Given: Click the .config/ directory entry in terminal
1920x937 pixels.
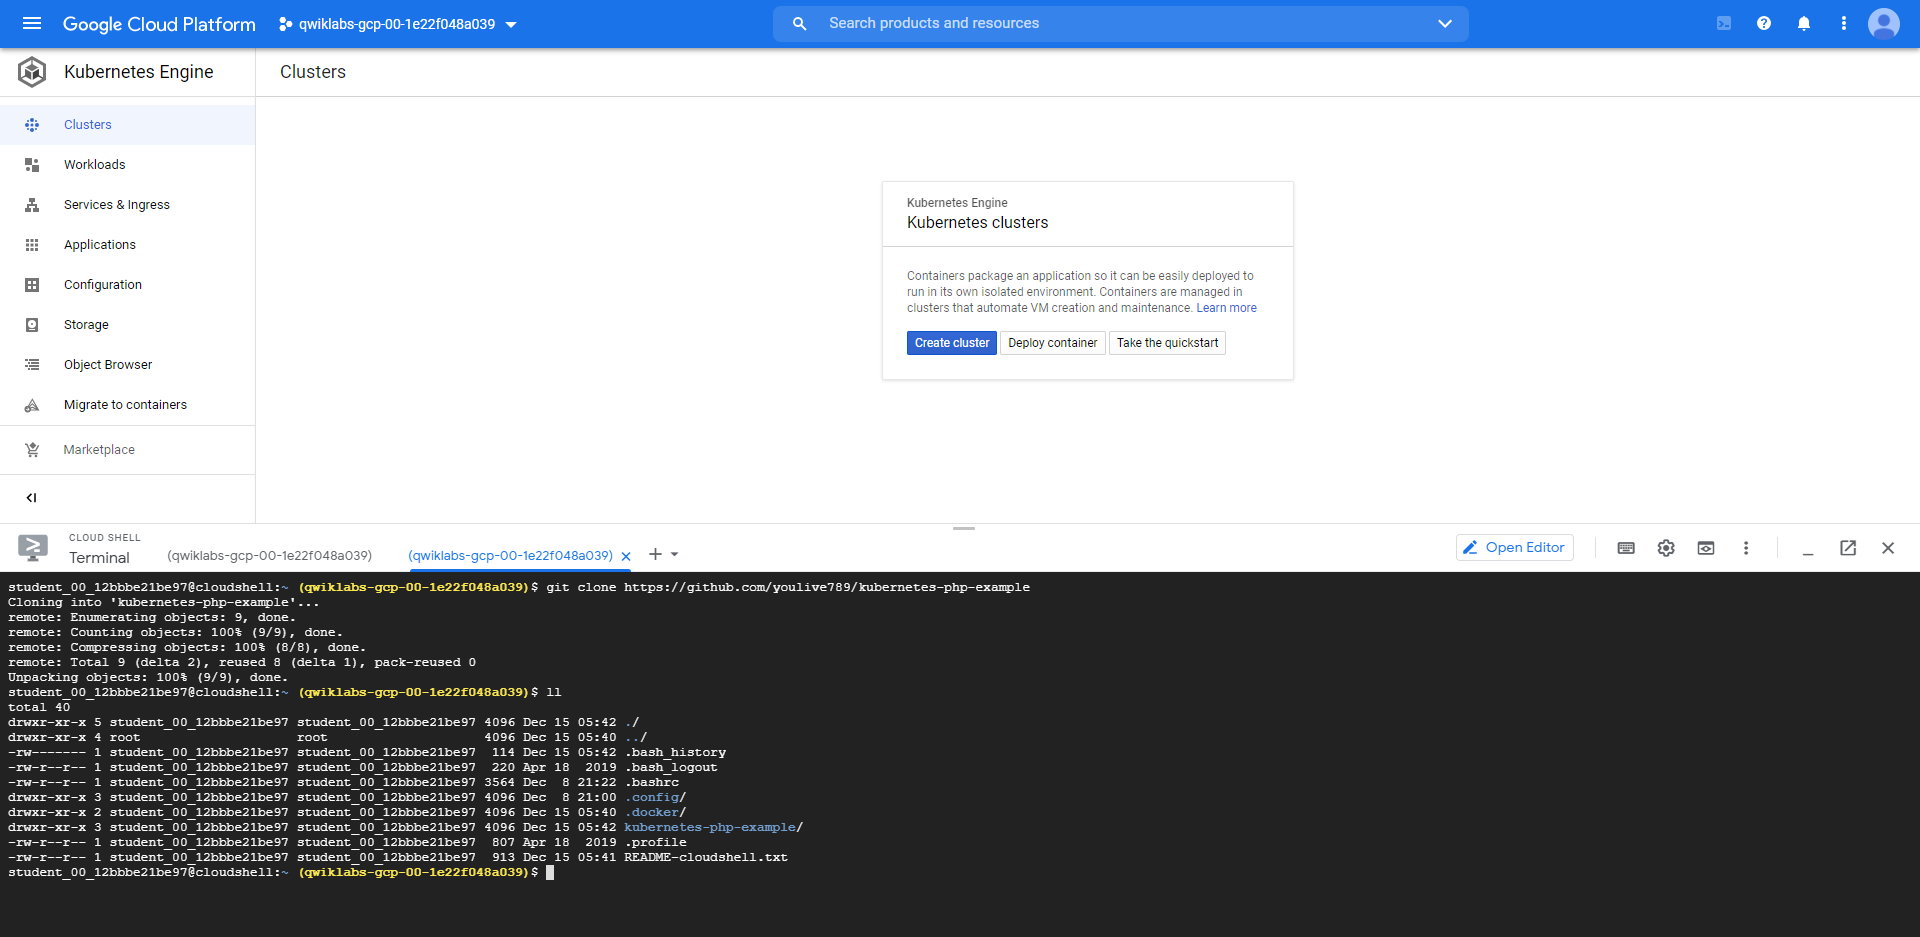Looking at the screenshot, I should (655, 798).
